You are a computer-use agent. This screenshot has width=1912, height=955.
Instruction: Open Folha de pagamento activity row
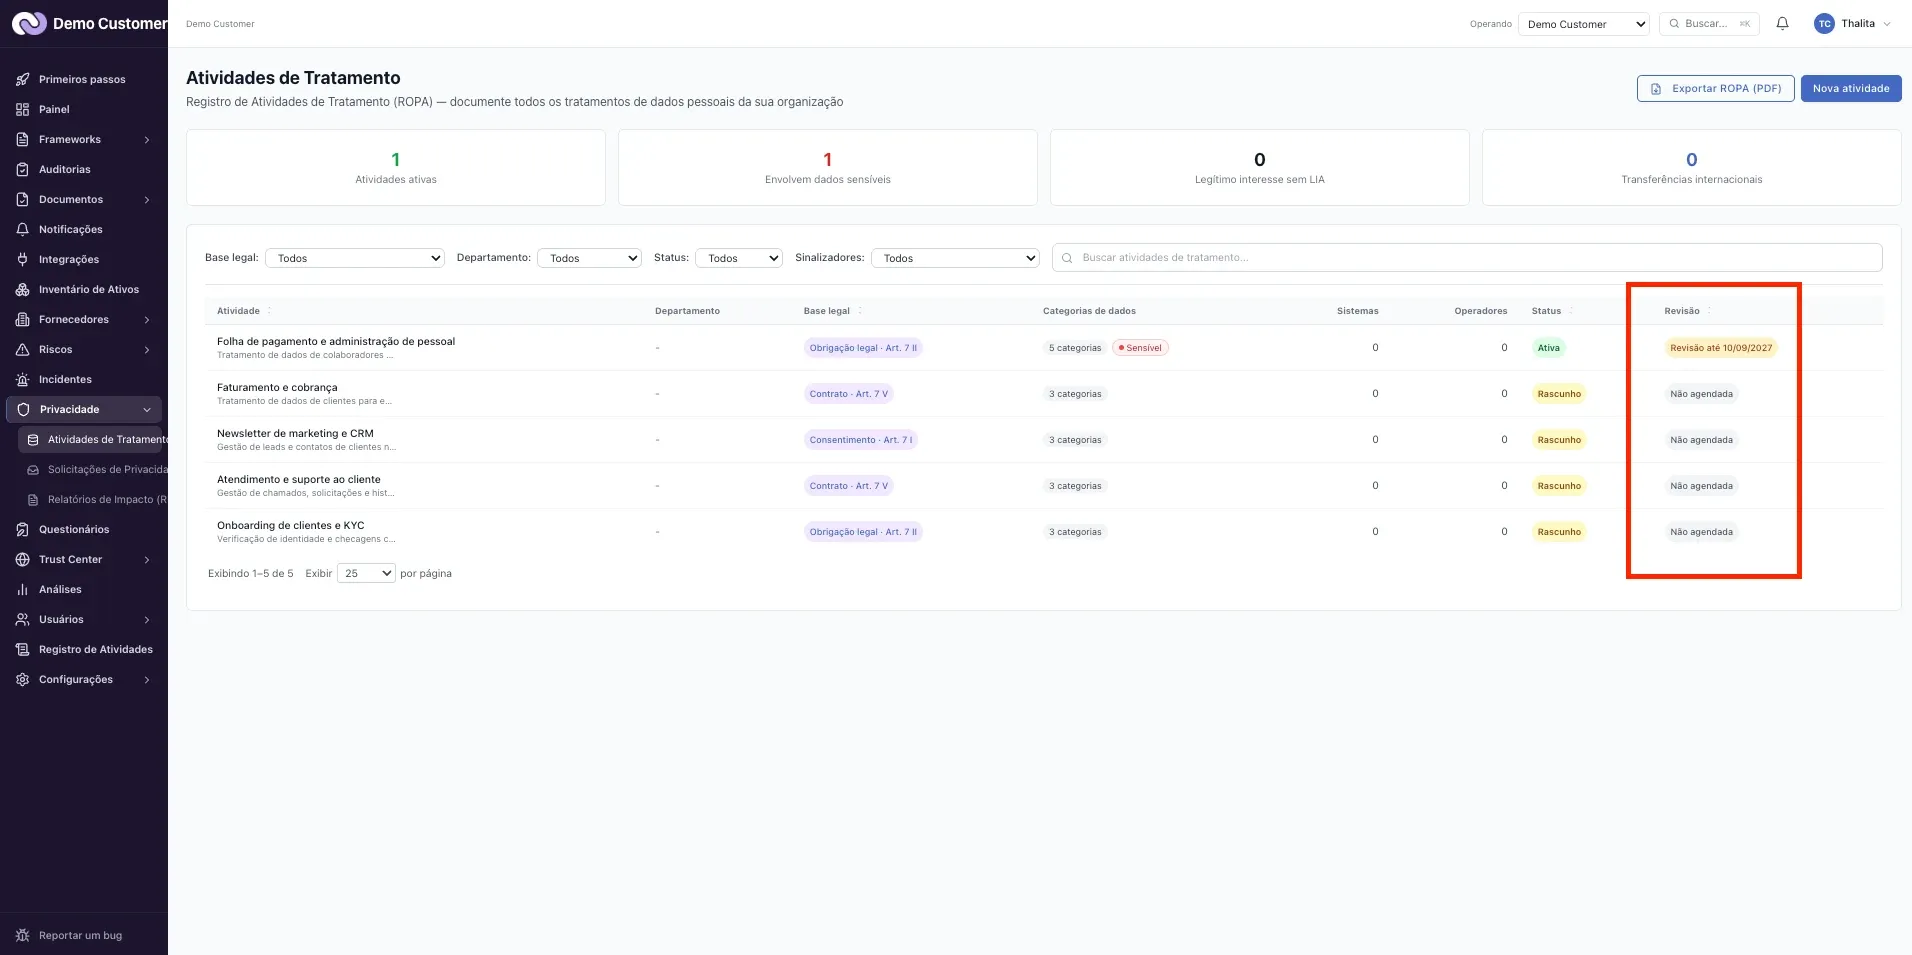tap(1044, 348)
